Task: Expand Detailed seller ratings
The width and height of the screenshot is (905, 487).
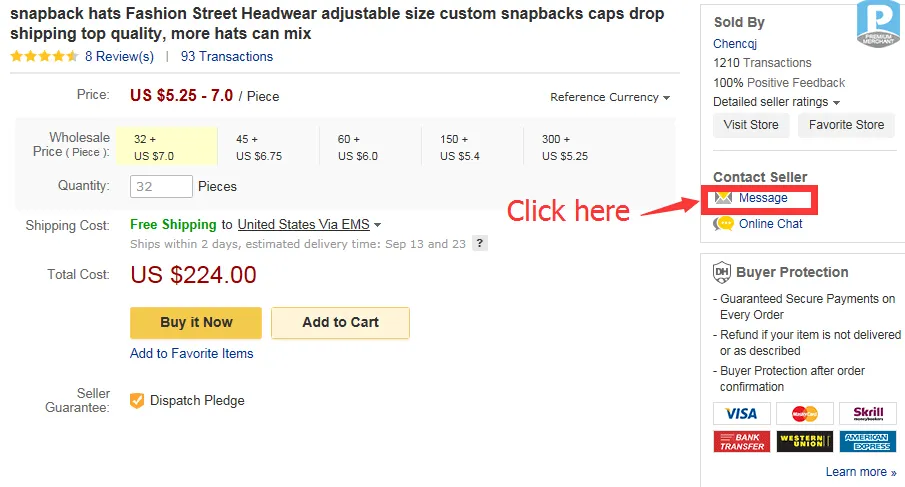Action: pyautogui.click(x=776, y=102)
